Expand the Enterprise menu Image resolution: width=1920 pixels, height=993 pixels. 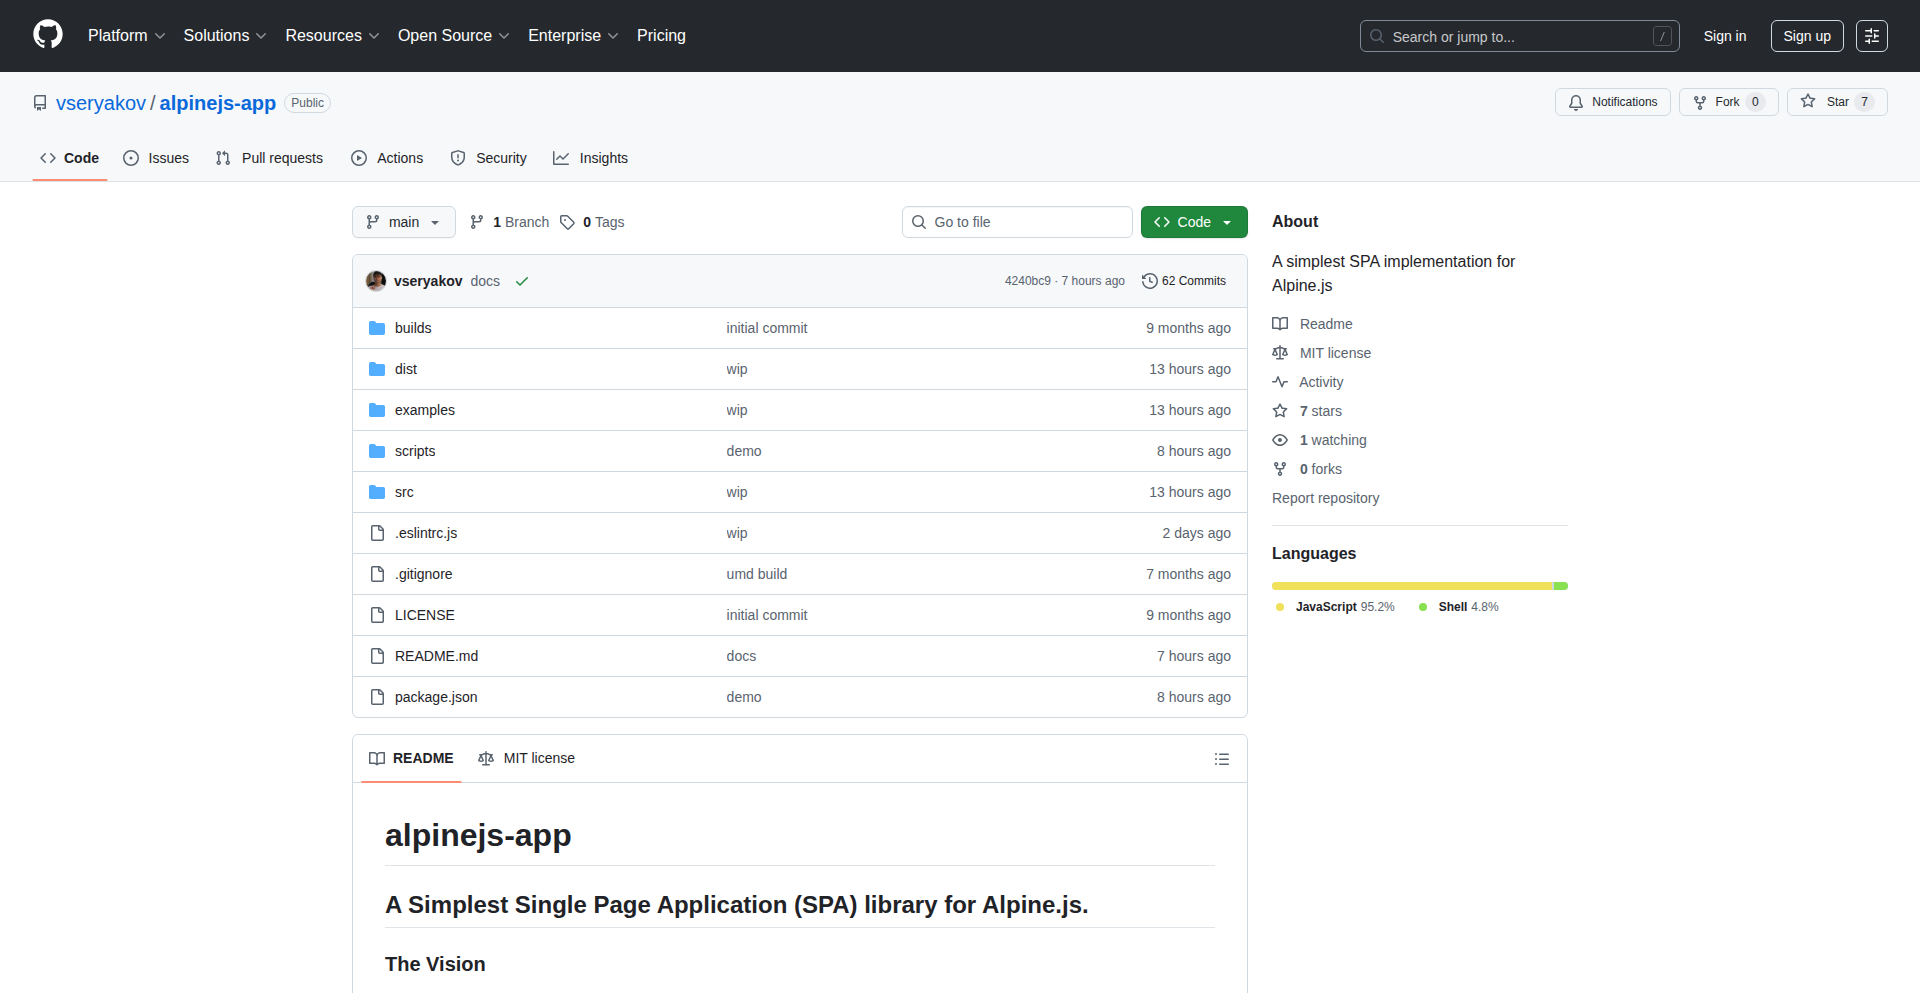point(573,35)
